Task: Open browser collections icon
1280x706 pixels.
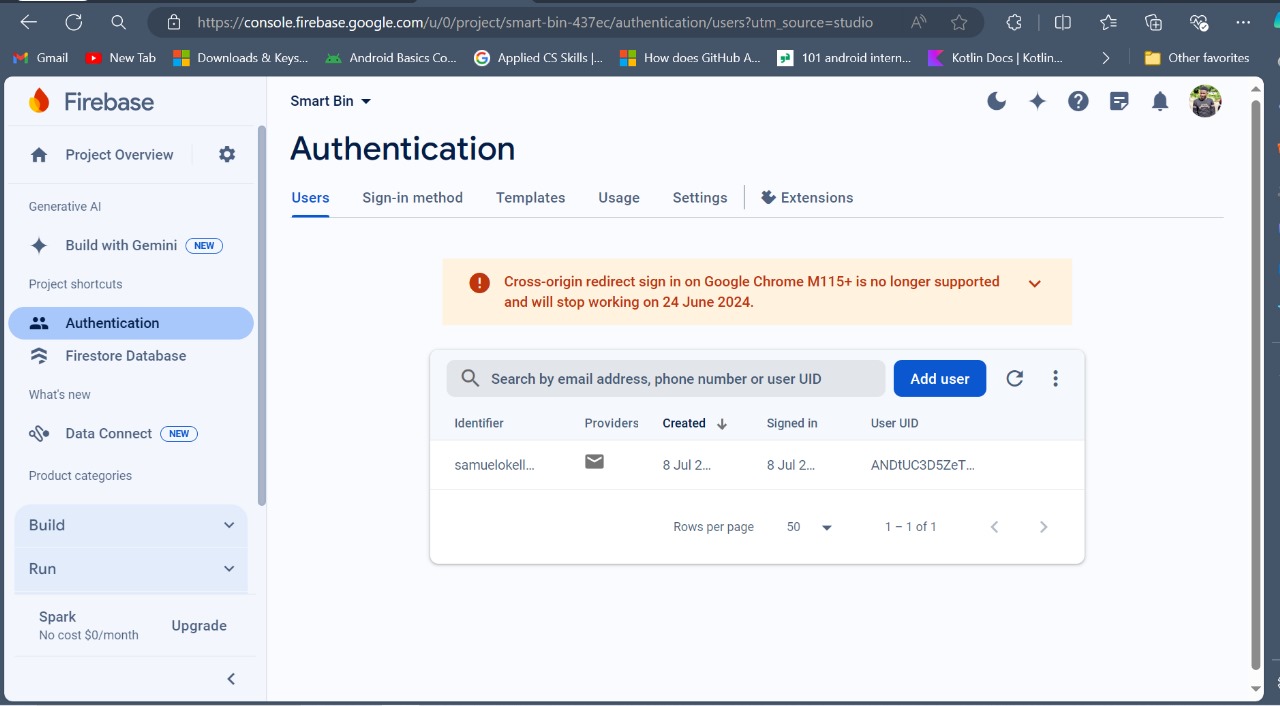Action: [1153, 22]
